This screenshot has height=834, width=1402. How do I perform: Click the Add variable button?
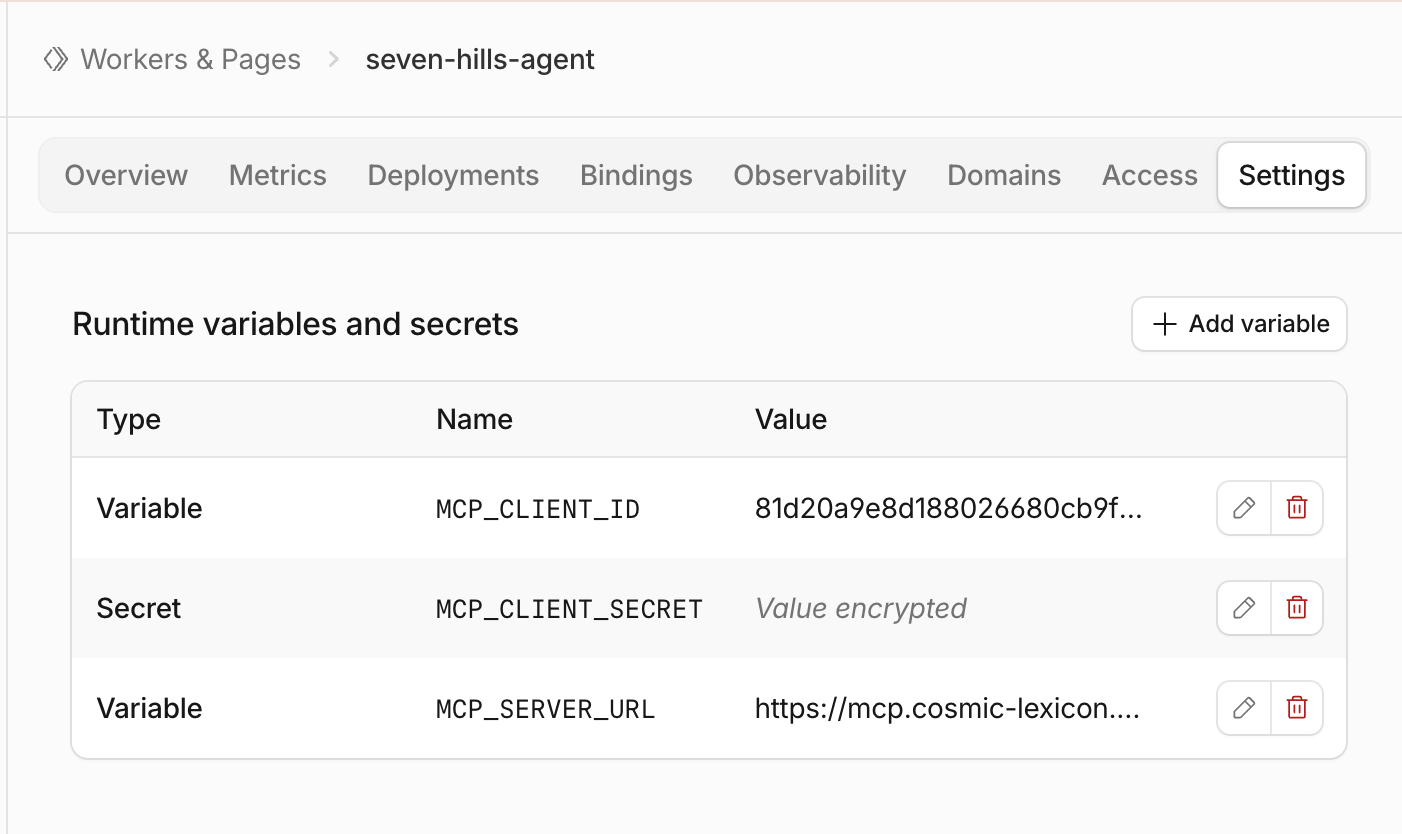pyautogui.click(x=1239, y=324)
